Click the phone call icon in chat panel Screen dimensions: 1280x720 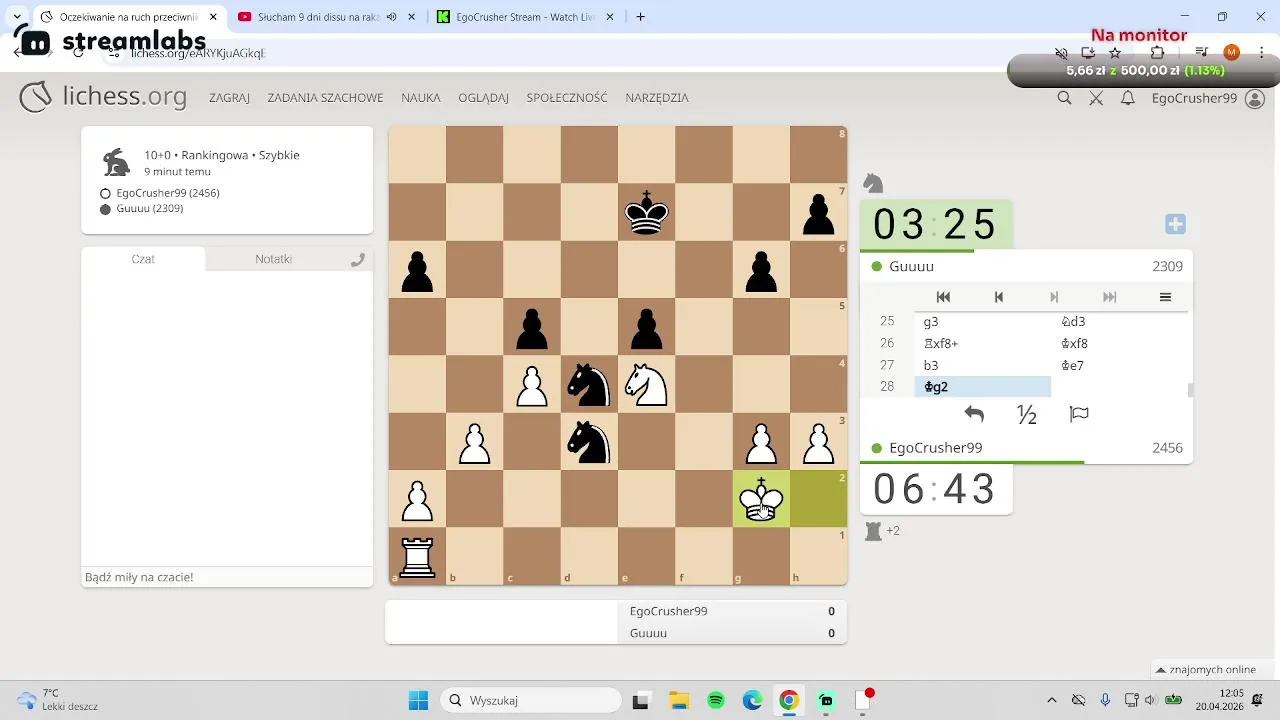[358, 259]
